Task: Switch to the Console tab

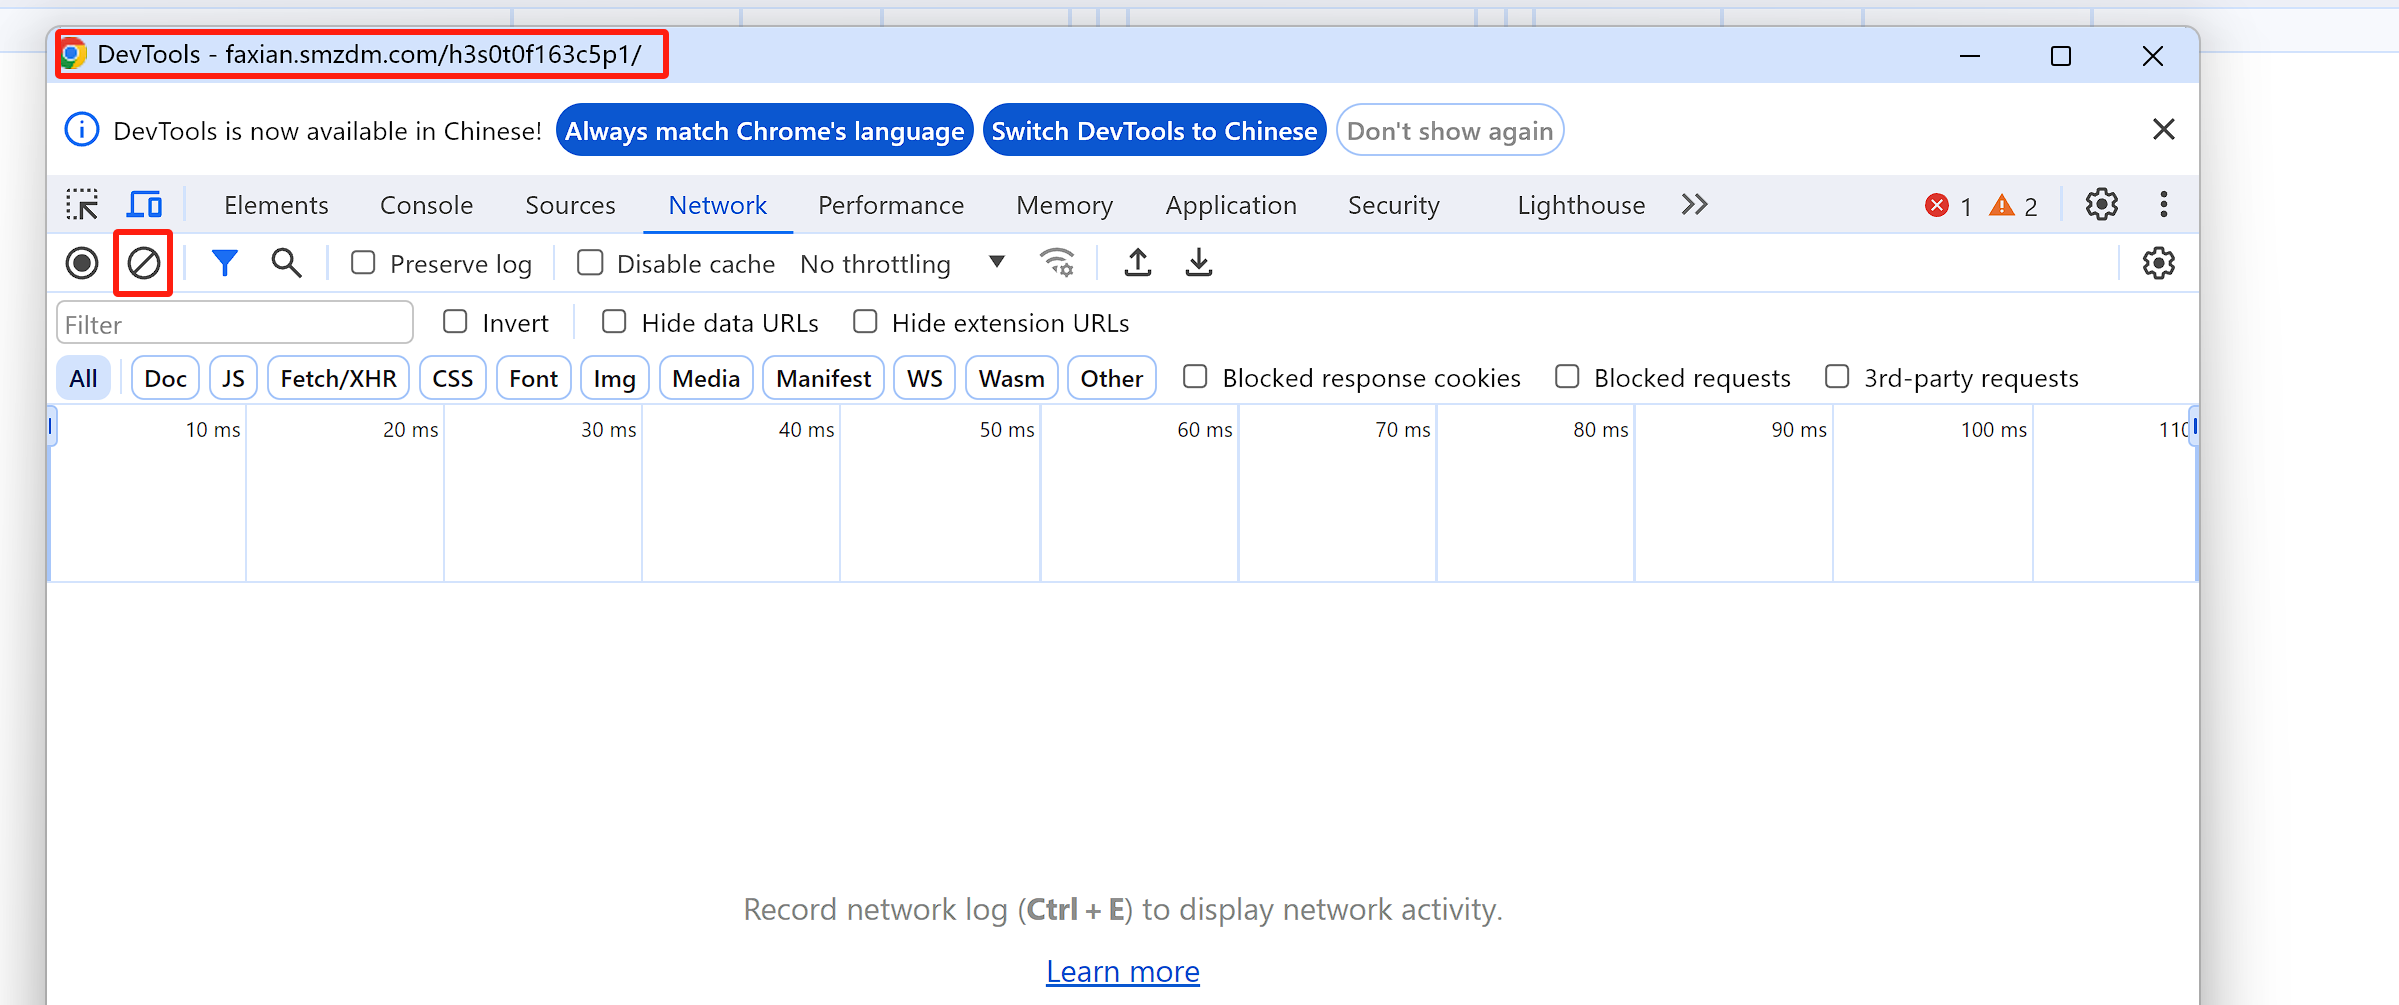Action: tap(426, 205)
